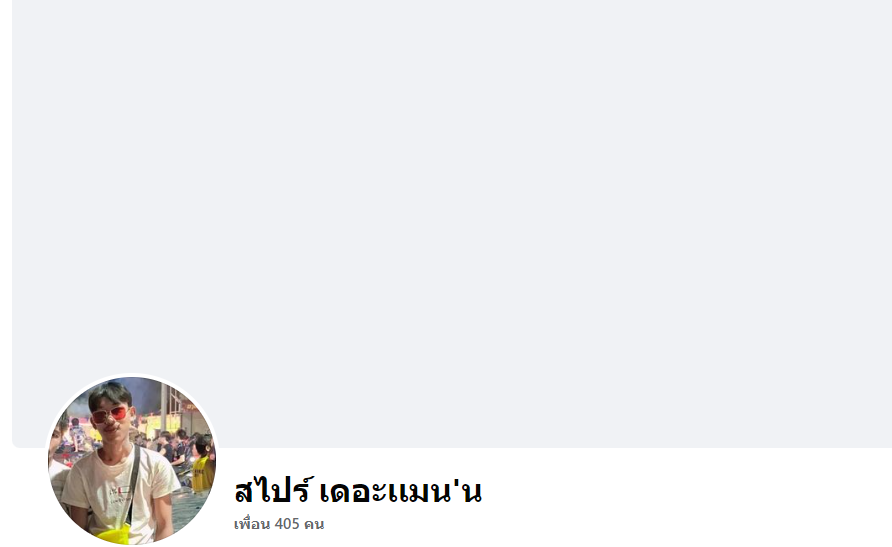Image resolution: width=892 pixels, height=547 pixels.
Task: Click blank white area beside profile name
Action: (x=683, y=495)
